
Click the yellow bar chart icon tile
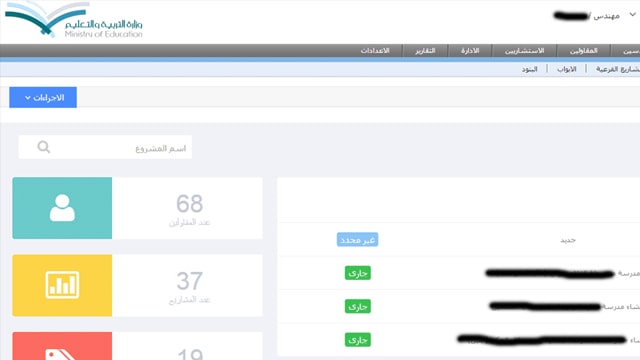(x=62, y=285)
